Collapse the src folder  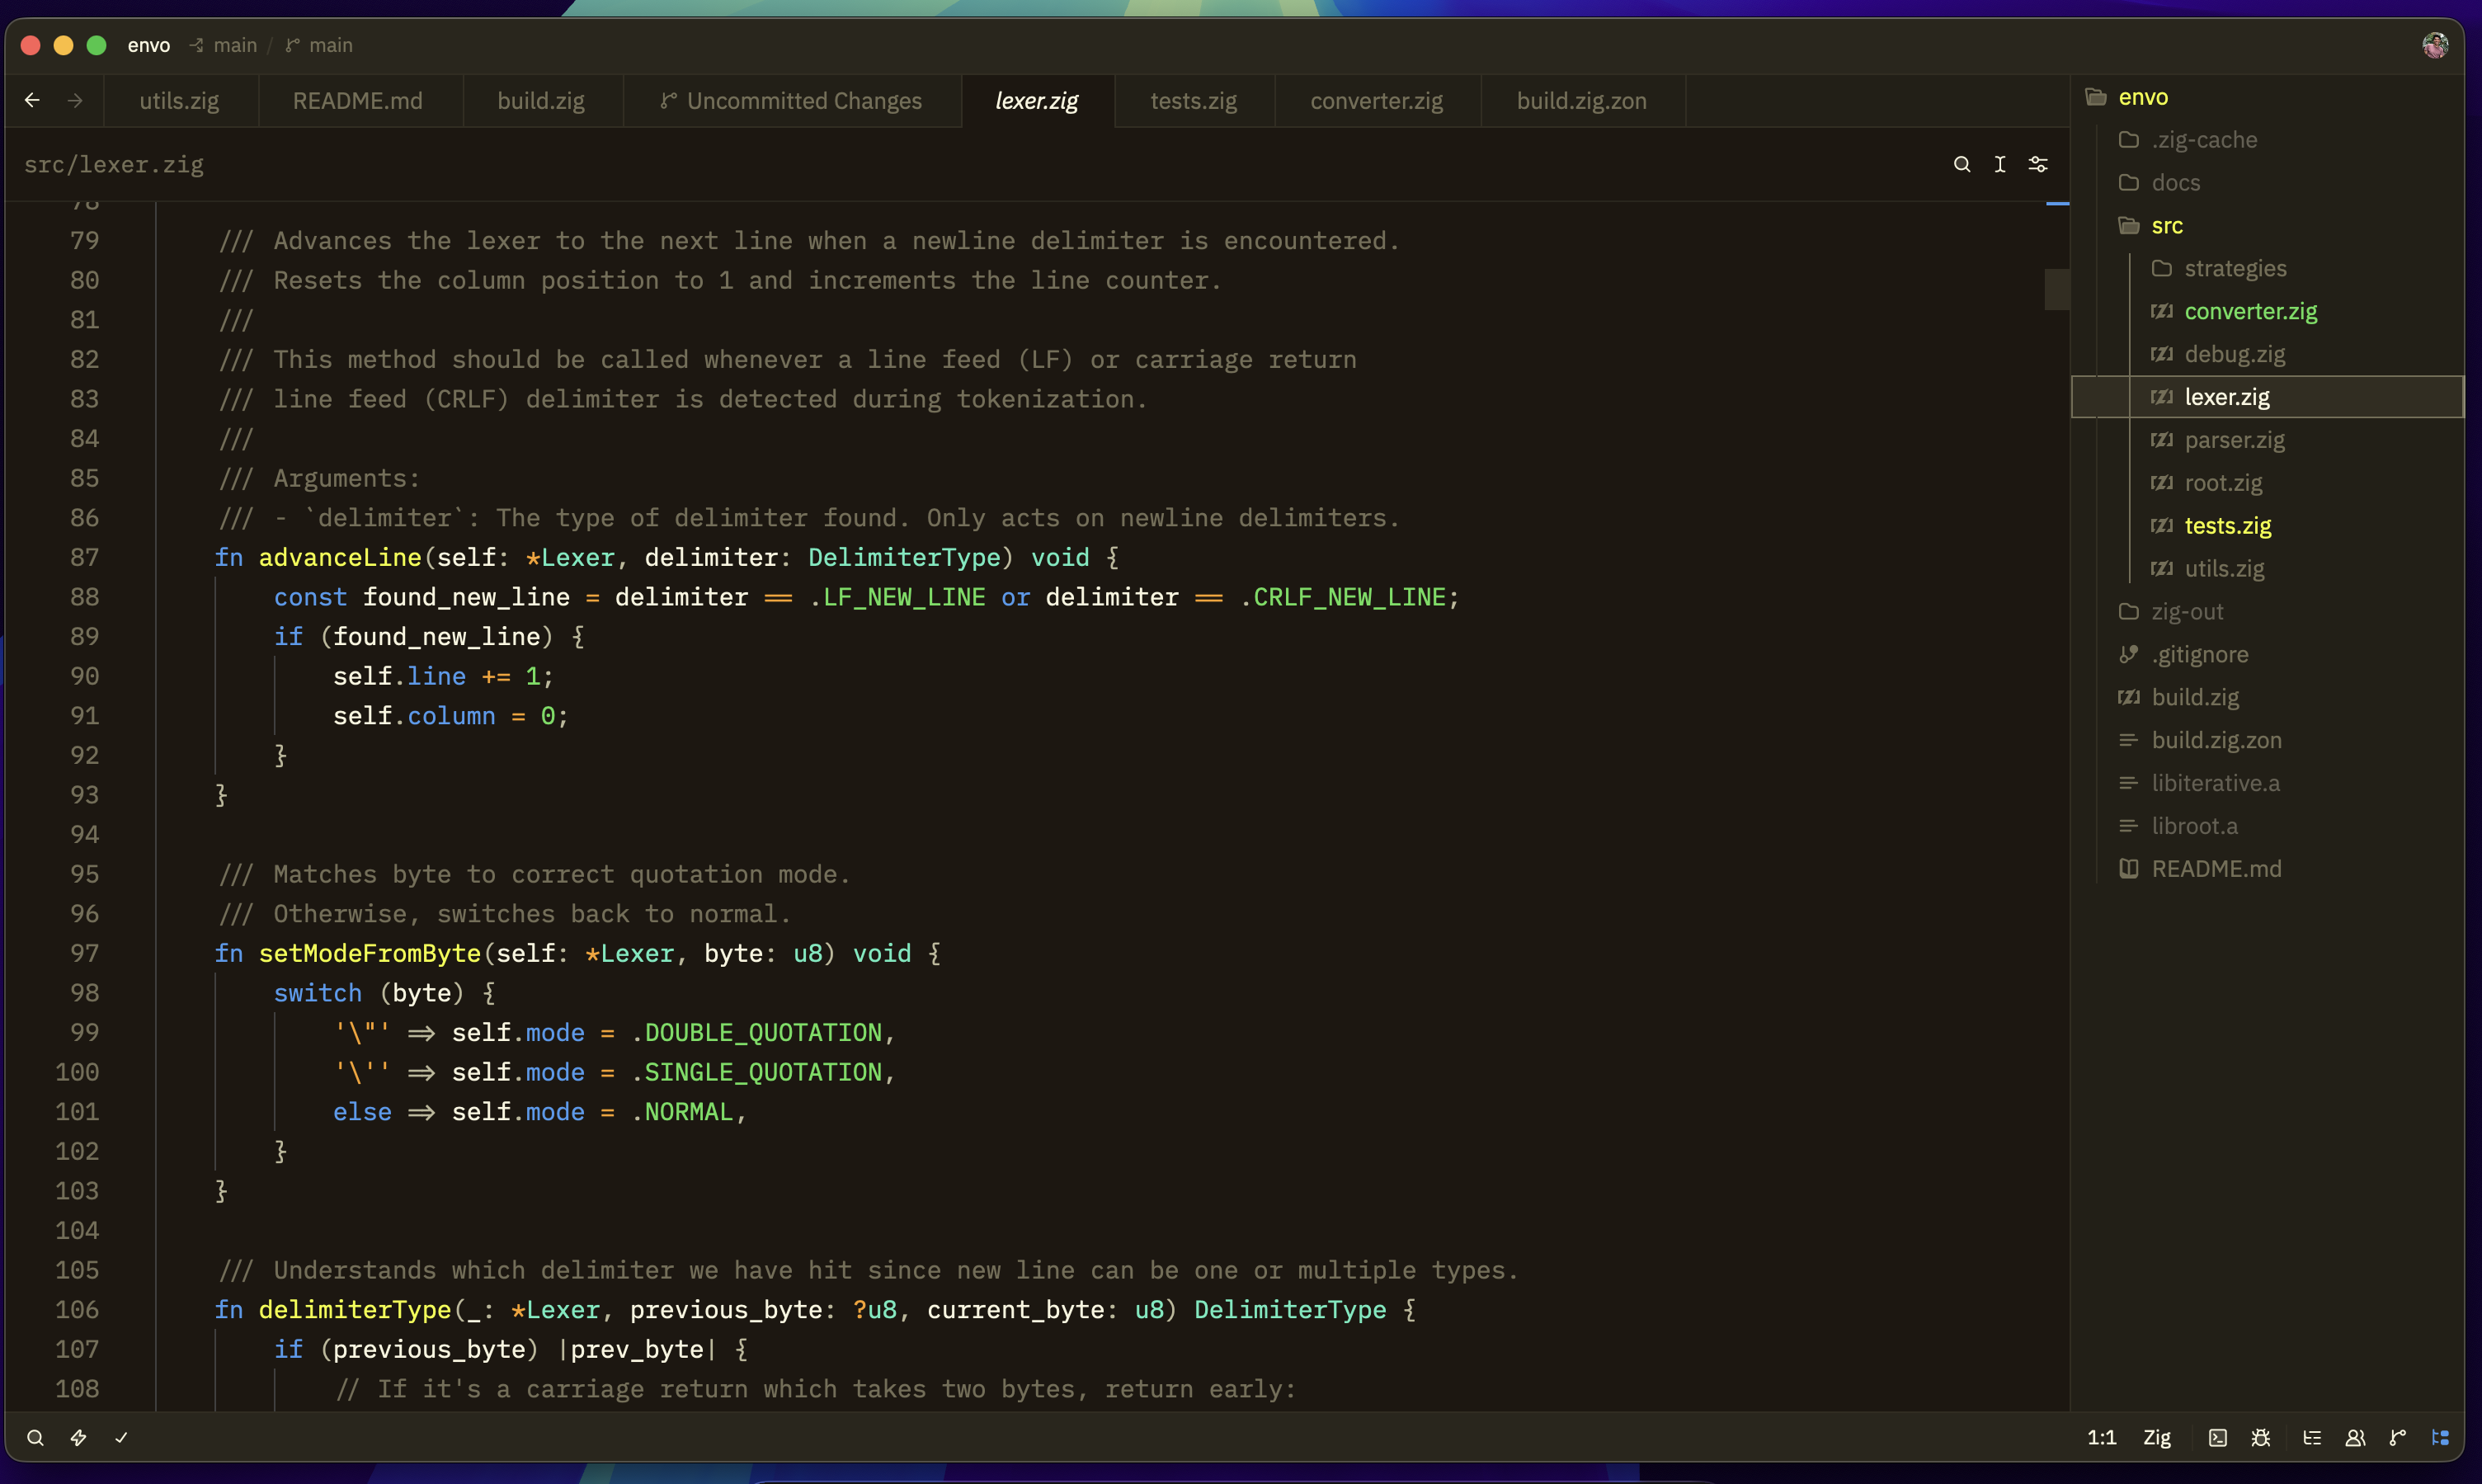2268,226
